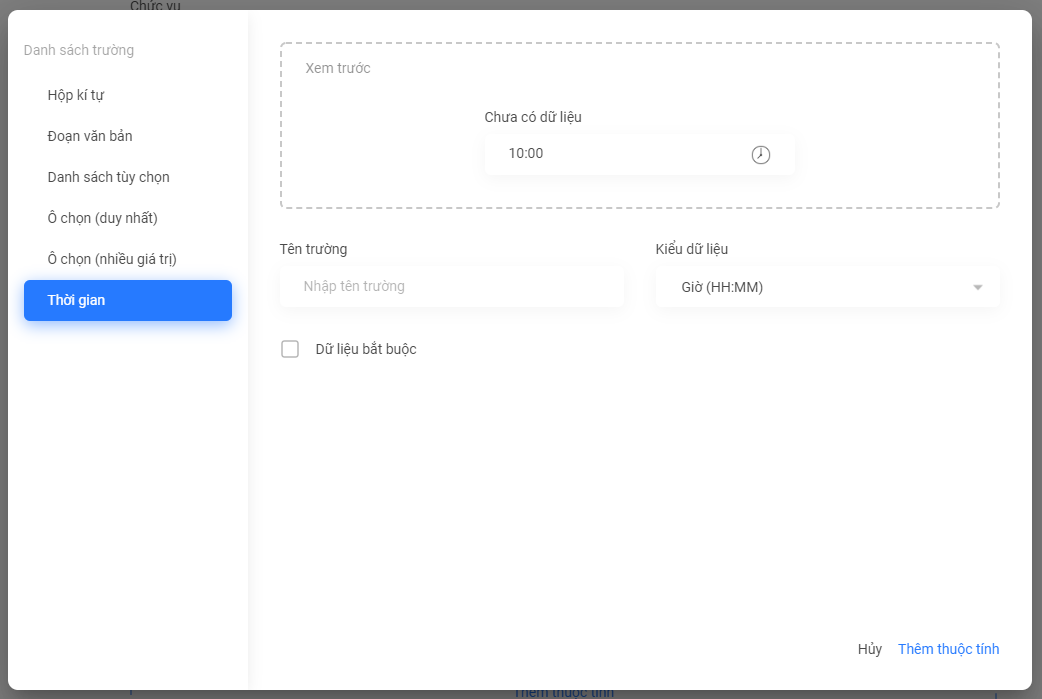Open the Kiểu dữ liệu dropdown
The image size is (1042, 699).
pyautogui.click(x=827, y=287)
